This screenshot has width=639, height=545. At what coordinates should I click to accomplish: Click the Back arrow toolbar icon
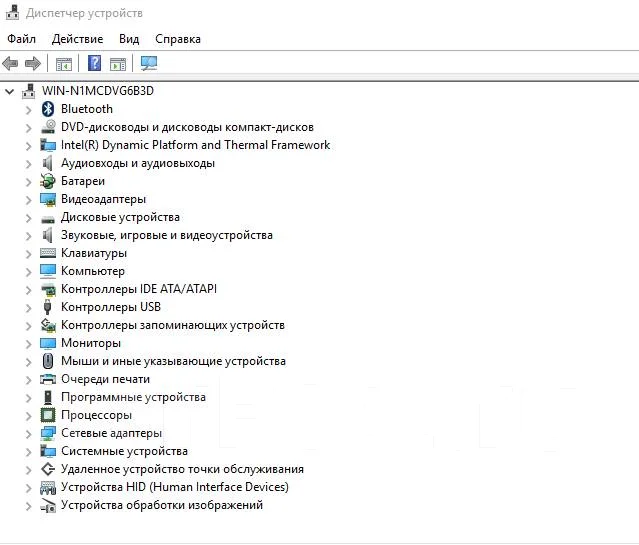[x=10, y=64]
